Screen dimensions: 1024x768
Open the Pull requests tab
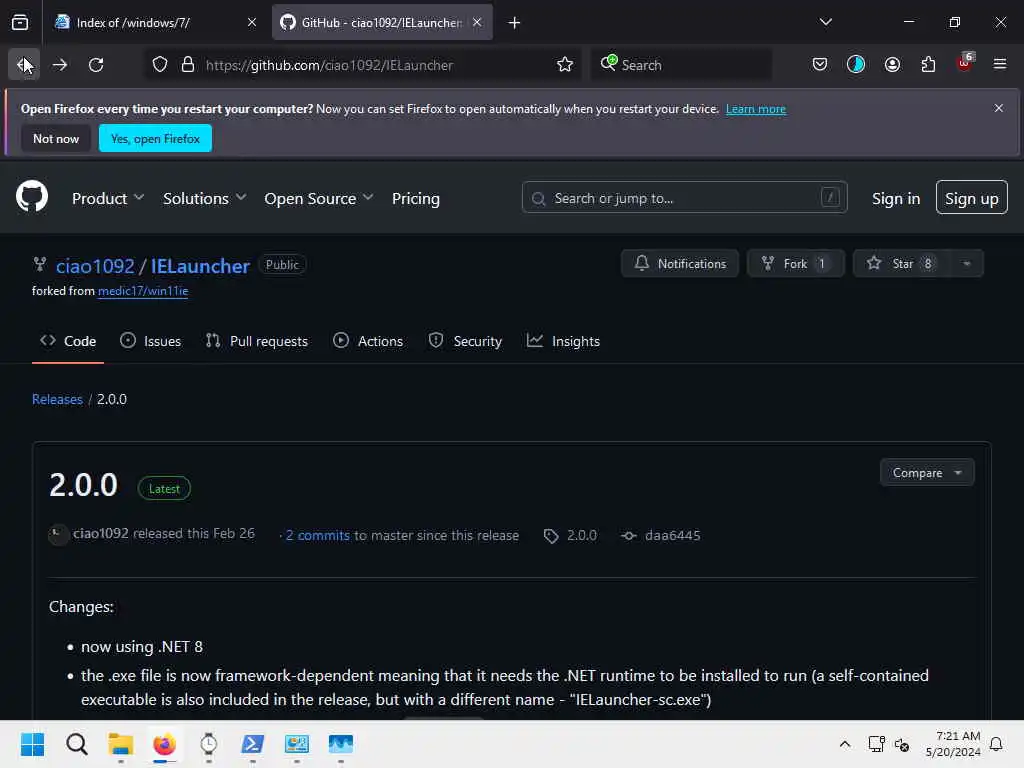pos(257,342)
